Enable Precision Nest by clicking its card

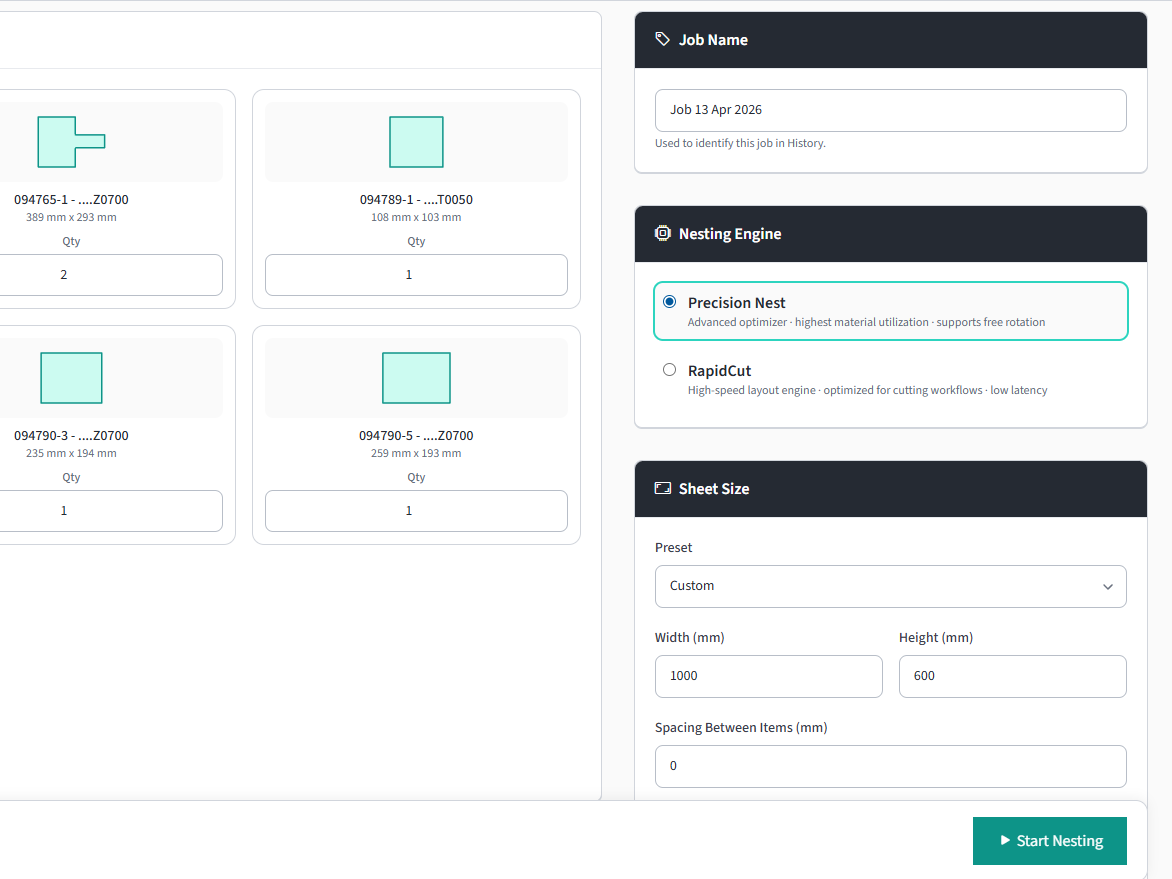coord(890,310)
